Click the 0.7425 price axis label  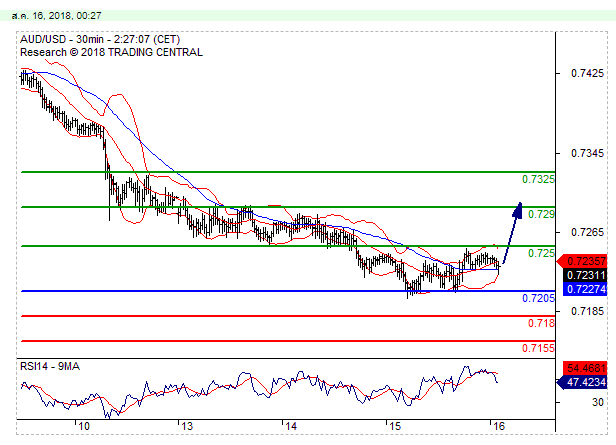click(587, 73)
